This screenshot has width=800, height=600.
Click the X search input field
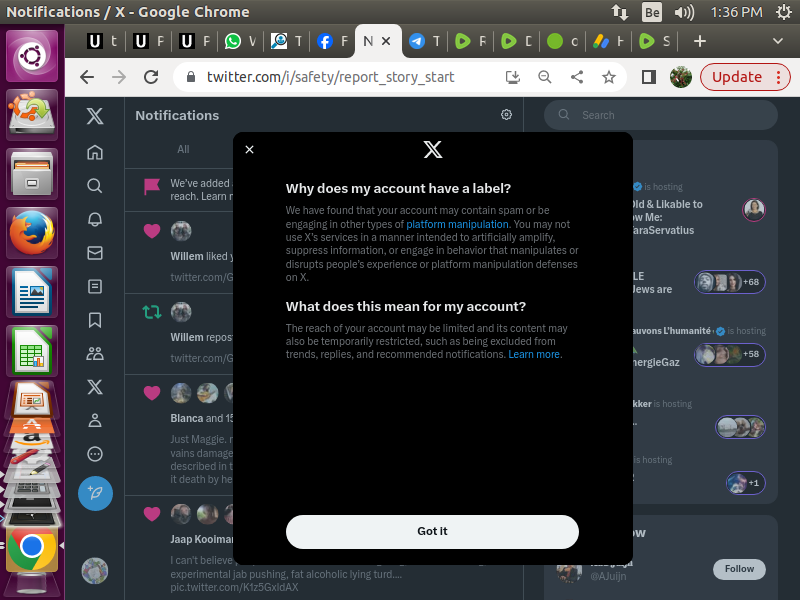660,115
